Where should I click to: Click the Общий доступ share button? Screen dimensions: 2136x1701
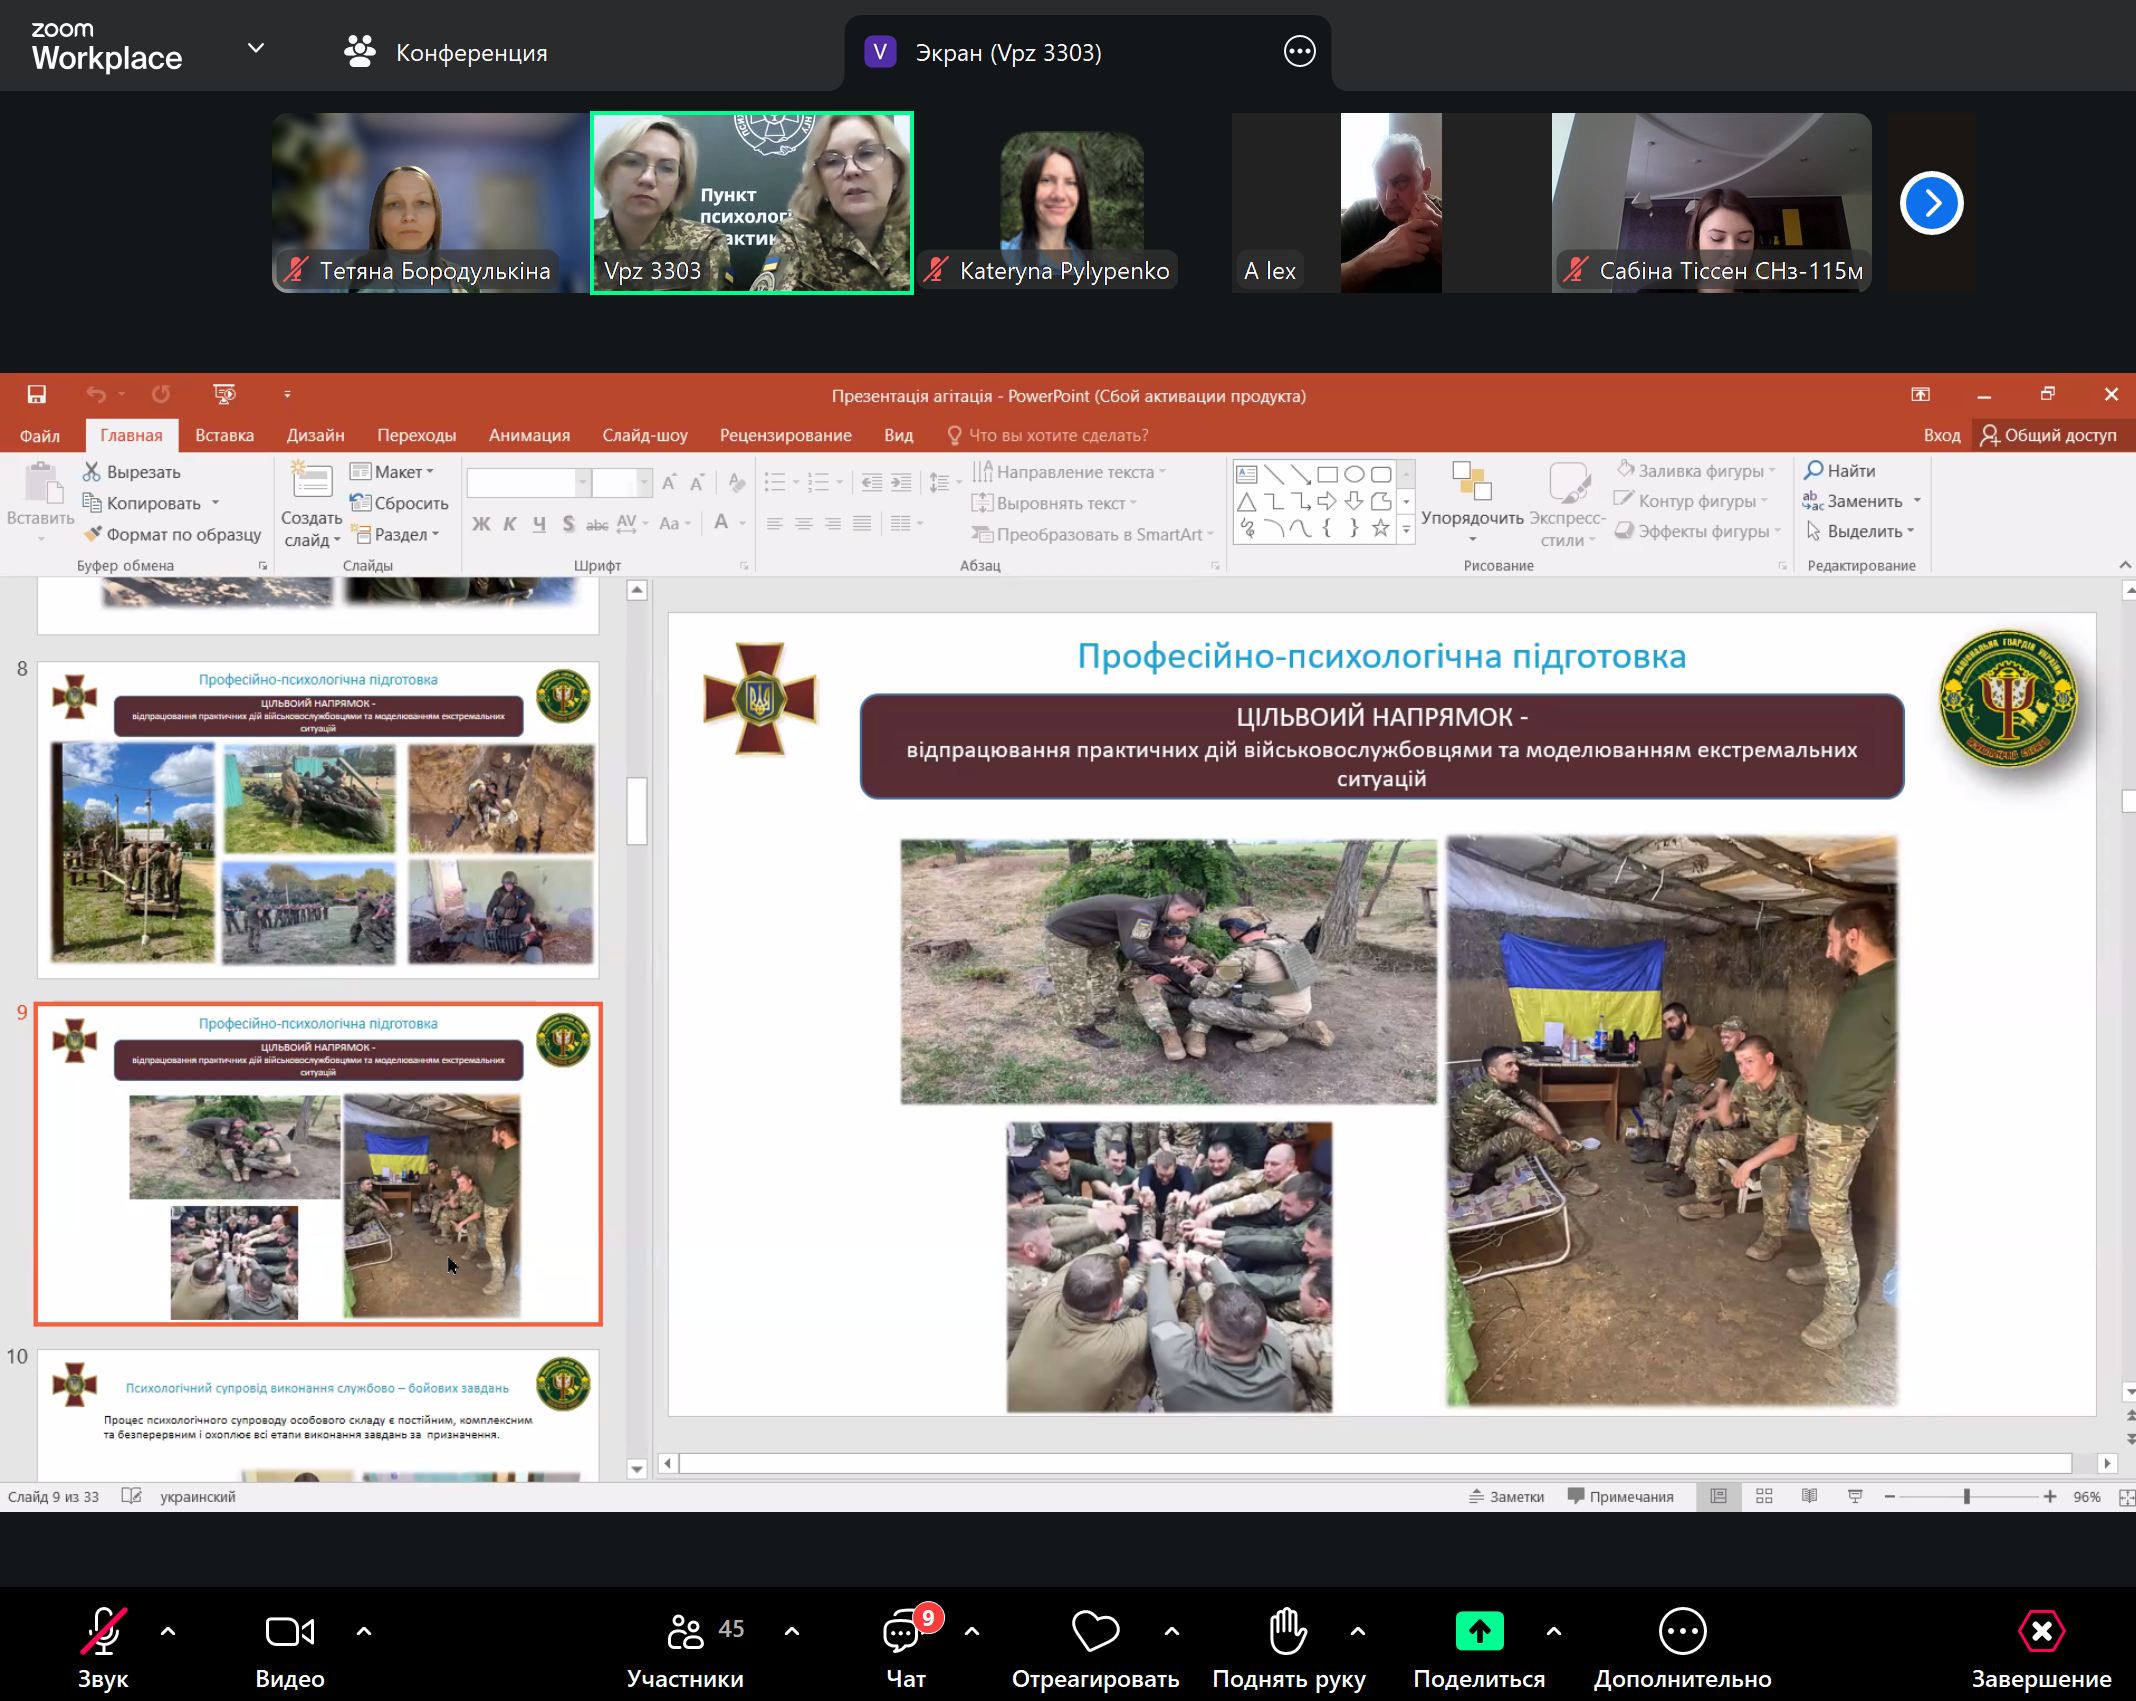[2049, 435]
